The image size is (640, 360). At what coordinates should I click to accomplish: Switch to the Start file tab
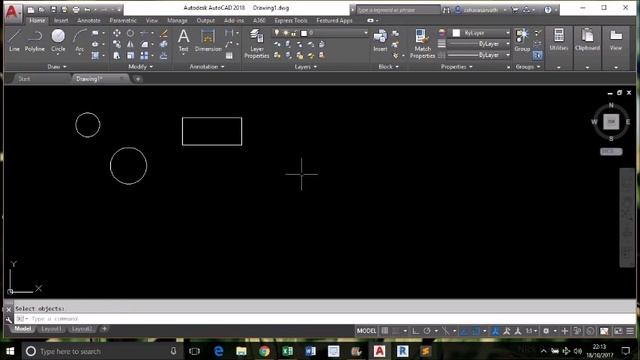(24, 79)
